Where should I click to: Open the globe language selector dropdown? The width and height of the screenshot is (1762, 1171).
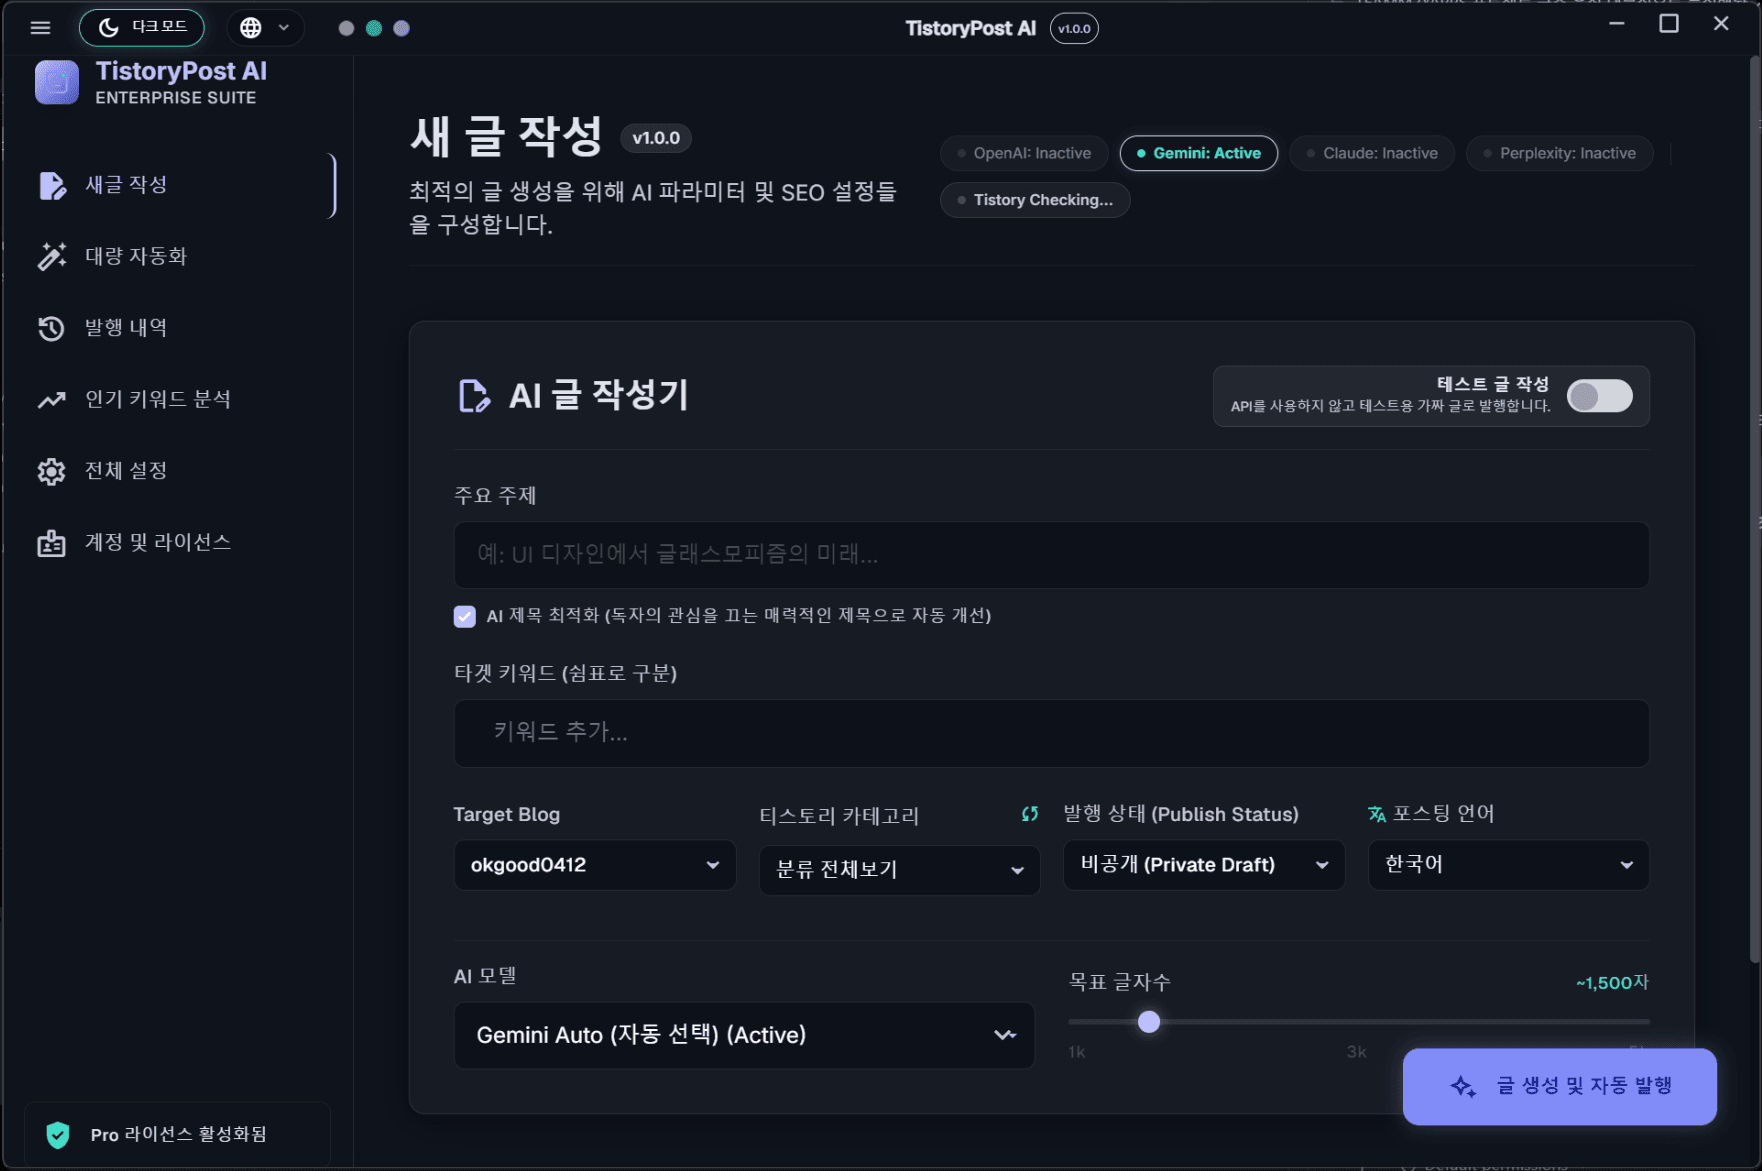(x=265, y=28)
